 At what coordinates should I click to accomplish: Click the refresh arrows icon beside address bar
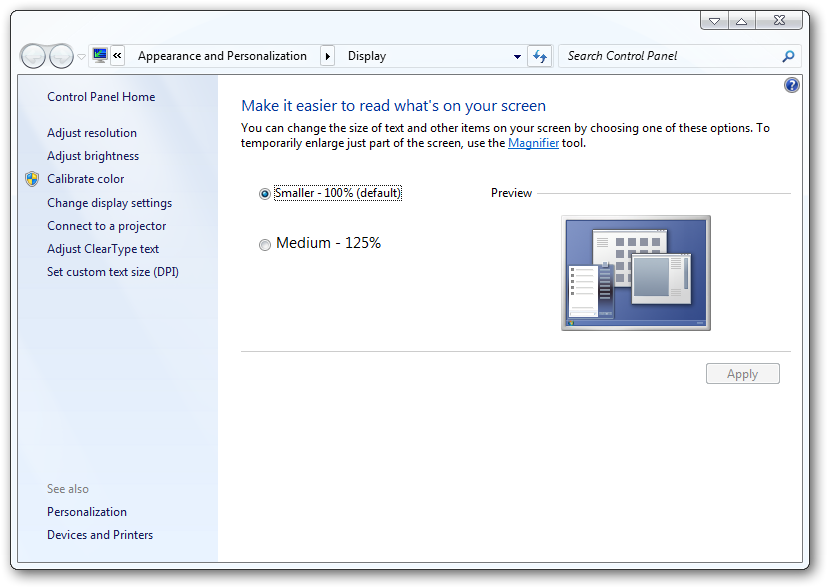click(x=540, y=56)
